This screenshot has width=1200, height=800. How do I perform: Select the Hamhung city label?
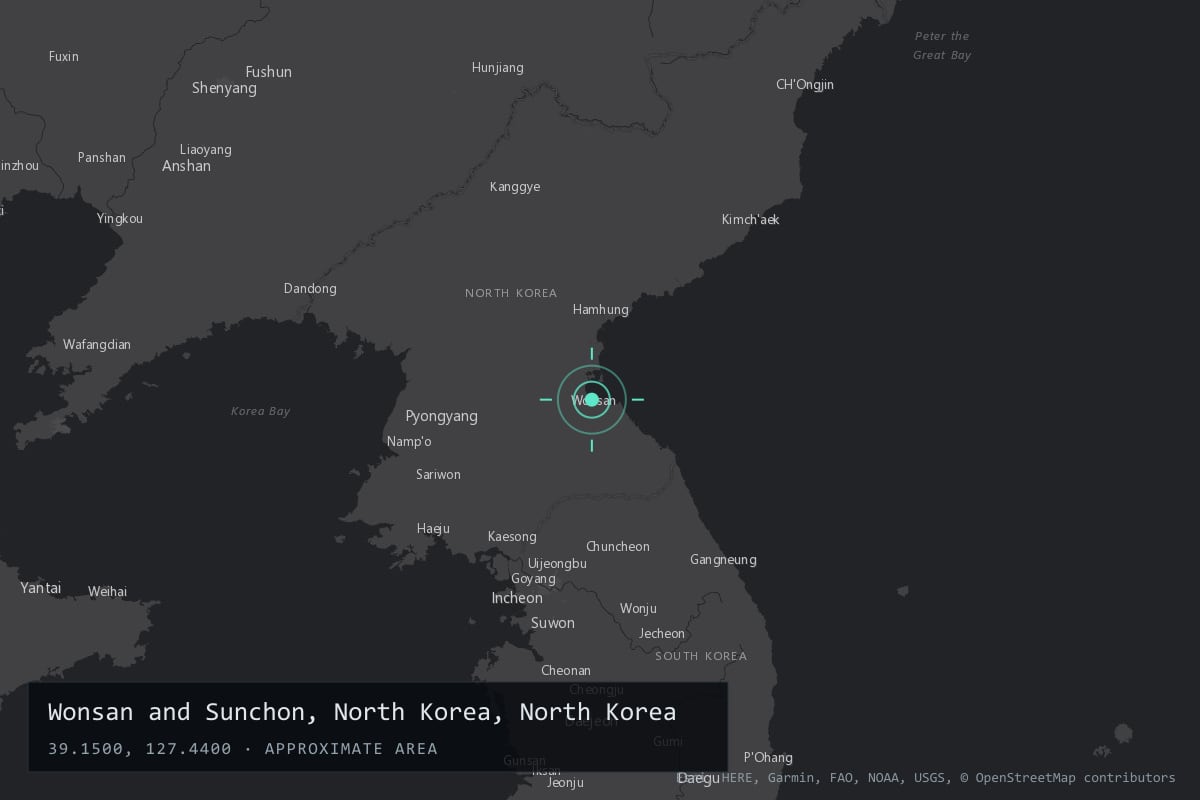[601, 310]
